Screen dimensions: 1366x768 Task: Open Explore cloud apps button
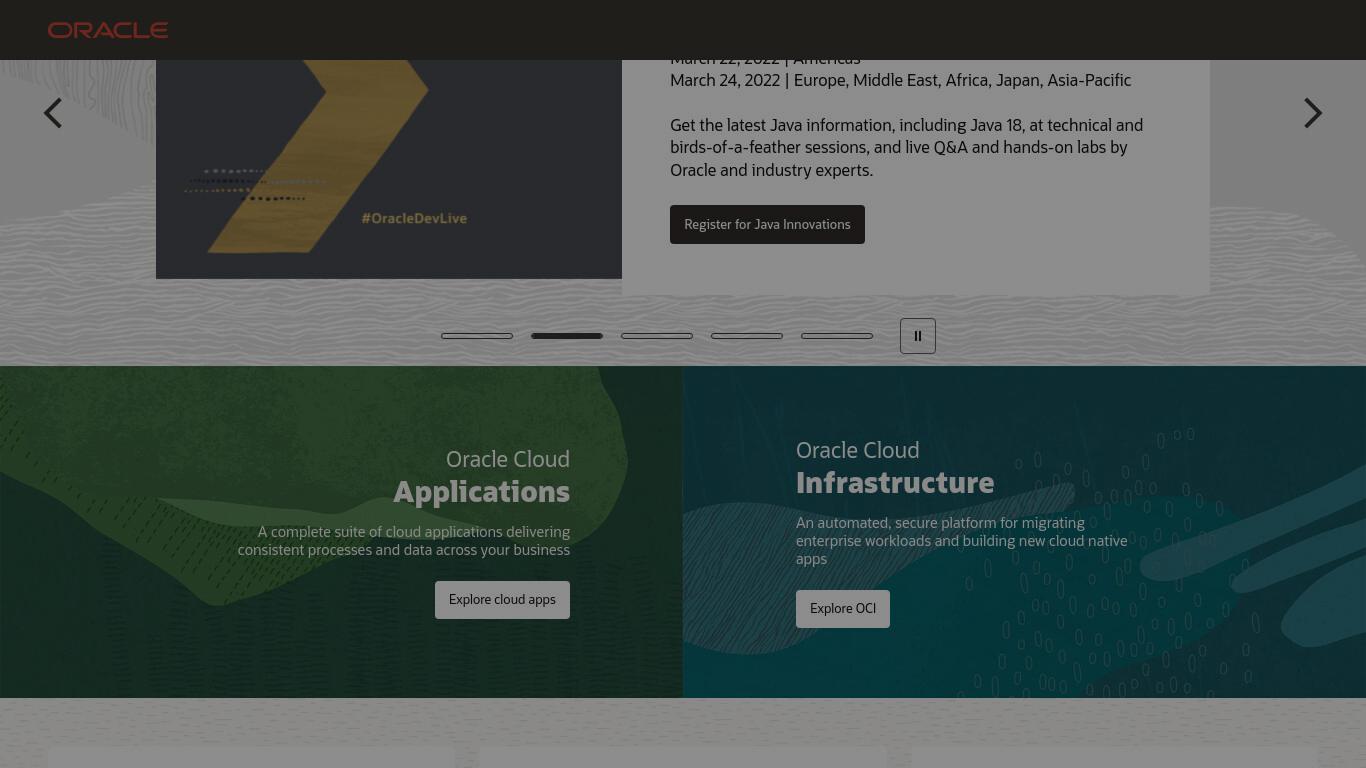point(502,600)
